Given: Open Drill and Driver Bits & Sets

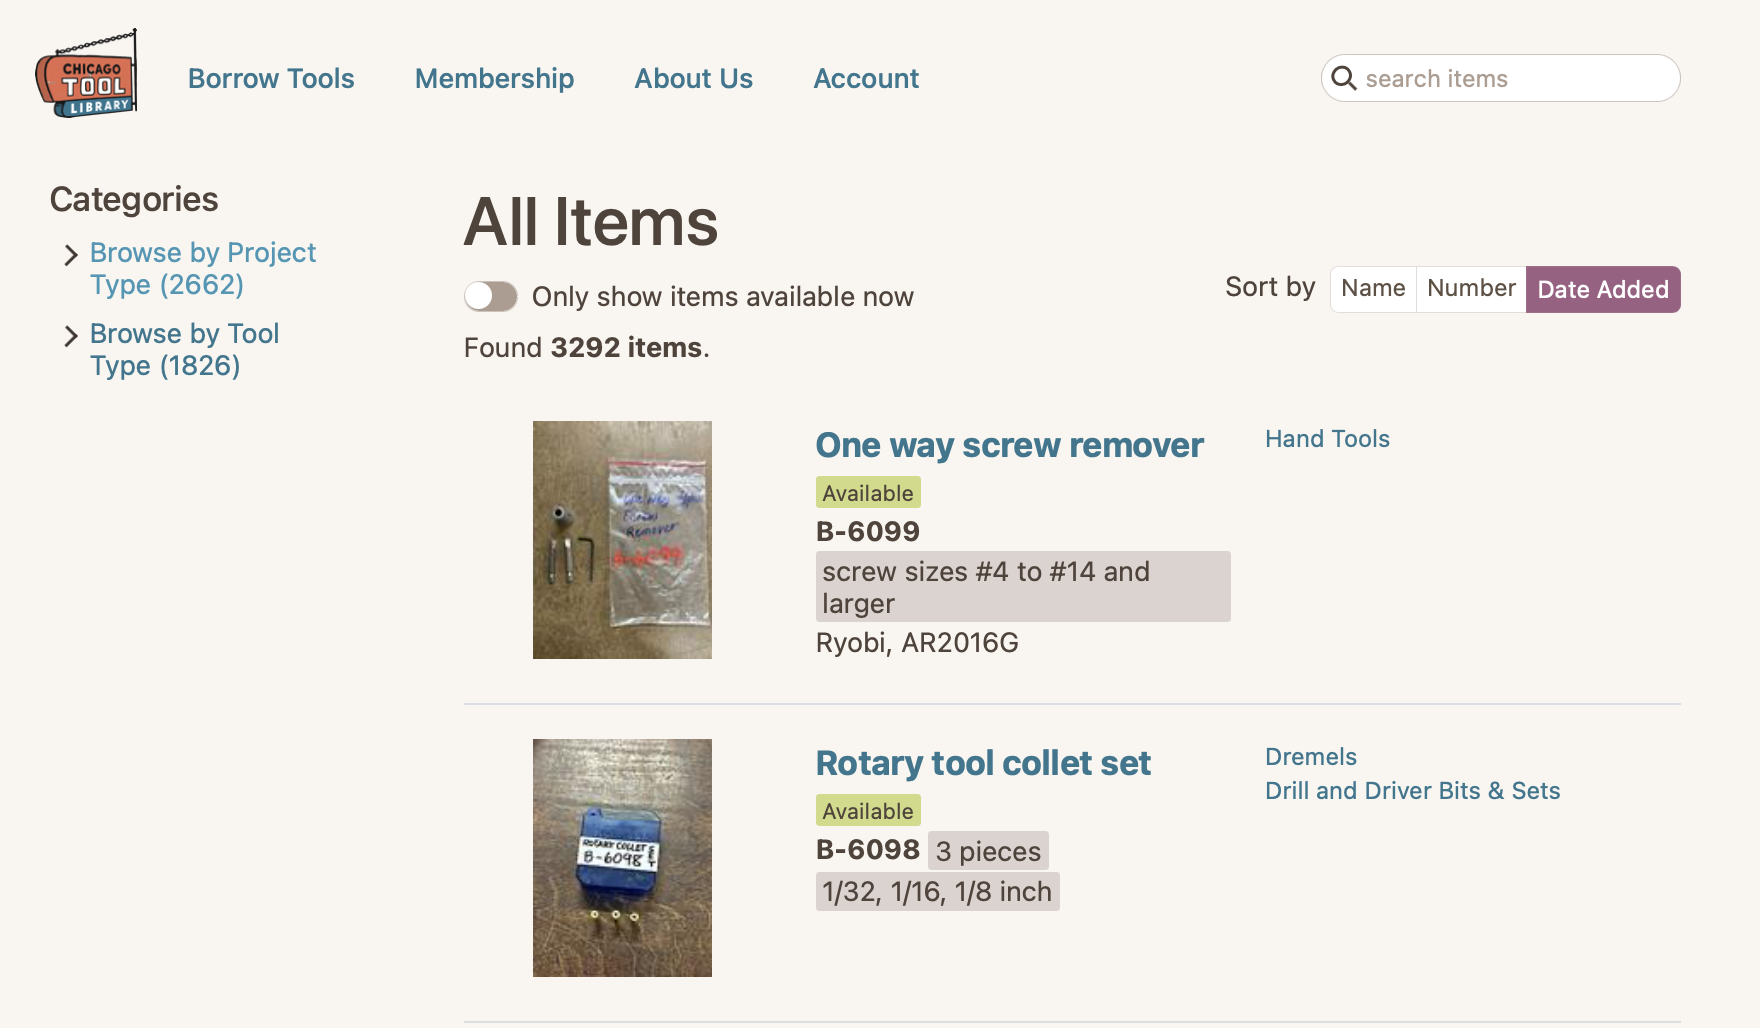Looking at the screenshot, I should click(1412, 791).
